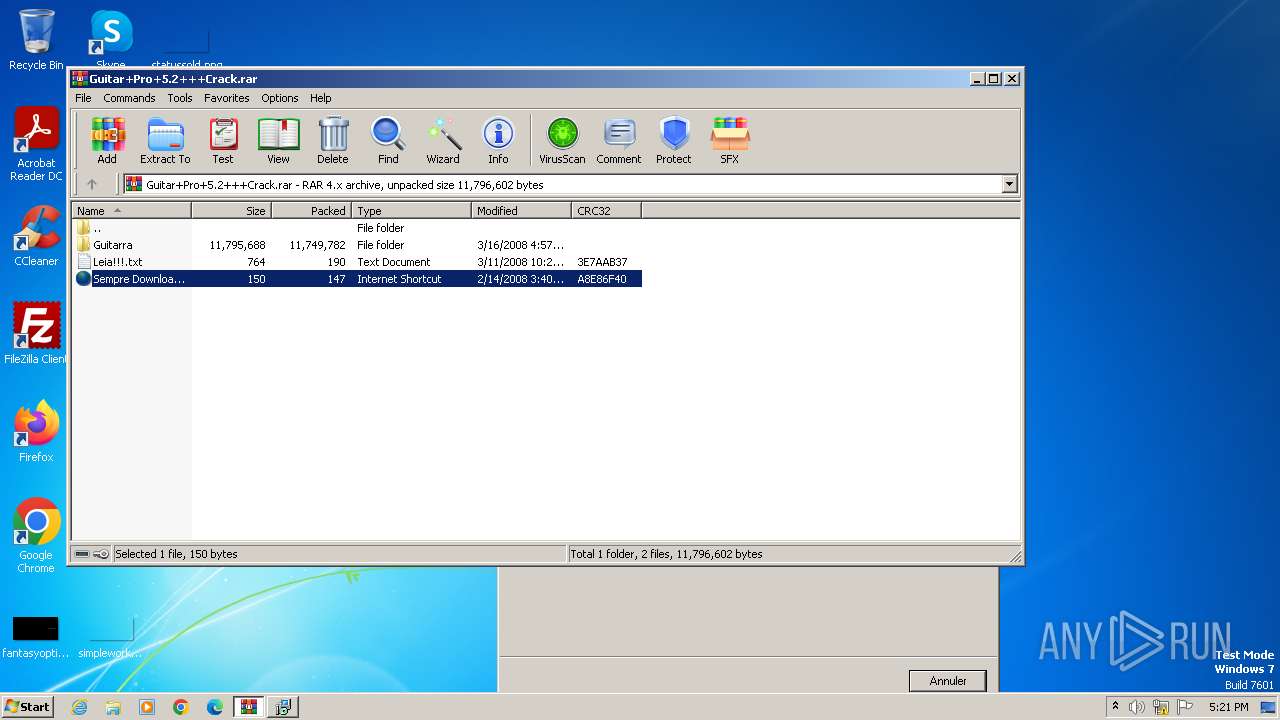Click the 5:21 PM taskbar clock
This screenshot has height=720, width=1280.
1228,707
